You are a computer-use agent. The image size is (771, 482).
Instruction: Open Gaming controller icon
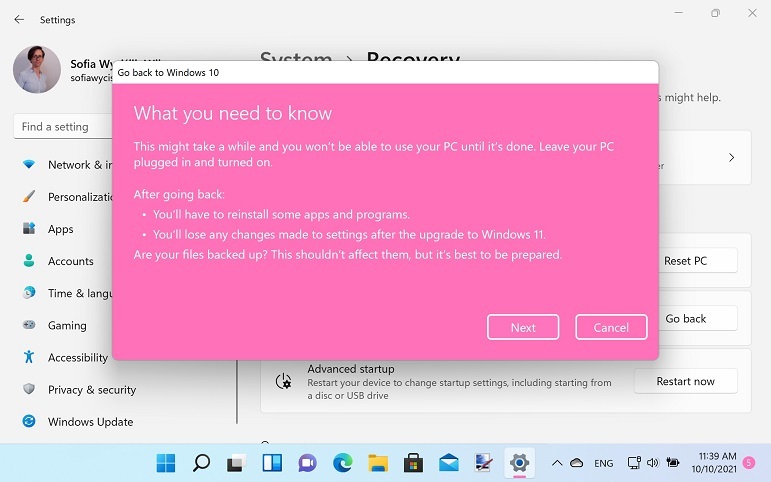tap(29, 325)
